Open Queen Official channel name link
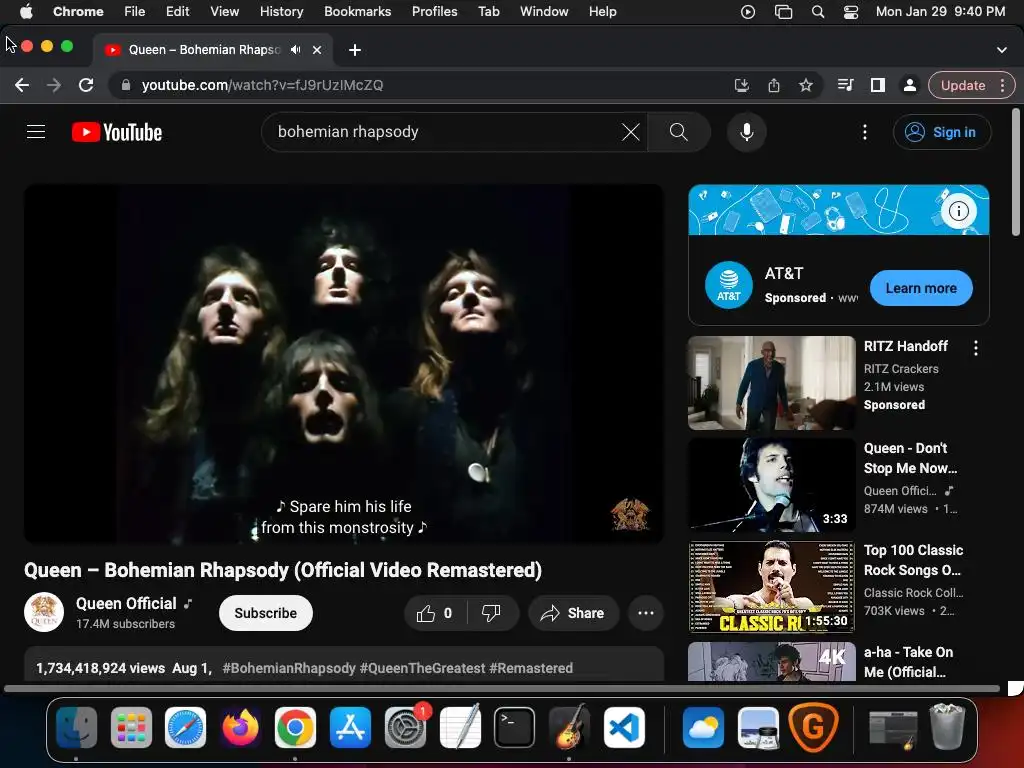Screen dimensions: 1024x768 [126, 603]
